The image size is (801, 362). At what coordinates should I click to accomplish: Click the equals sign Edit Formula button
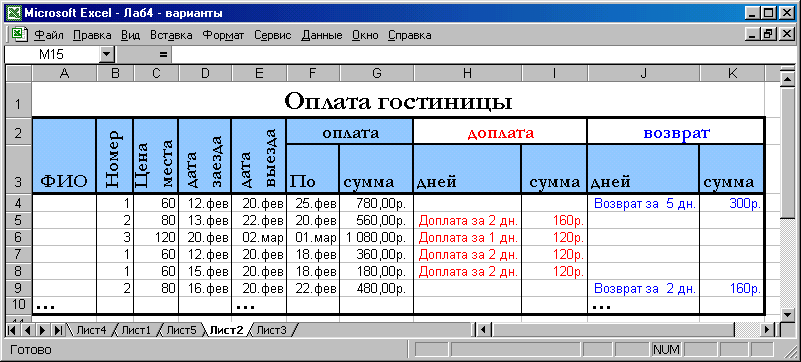163,54
